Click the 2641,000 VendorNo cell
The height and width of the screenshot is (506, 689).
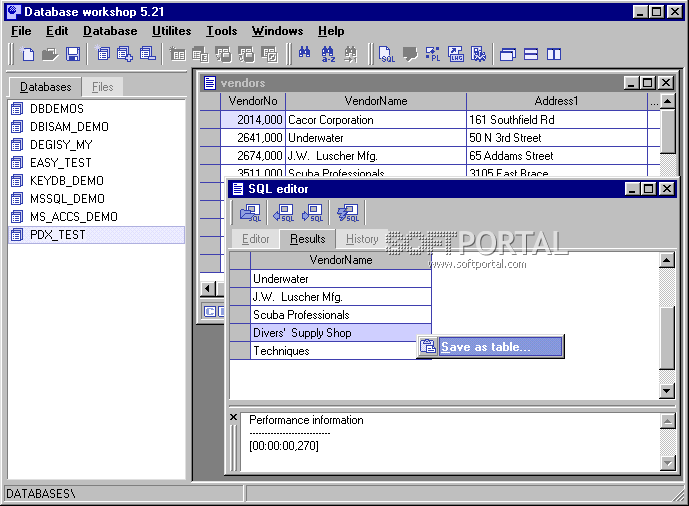253,138
